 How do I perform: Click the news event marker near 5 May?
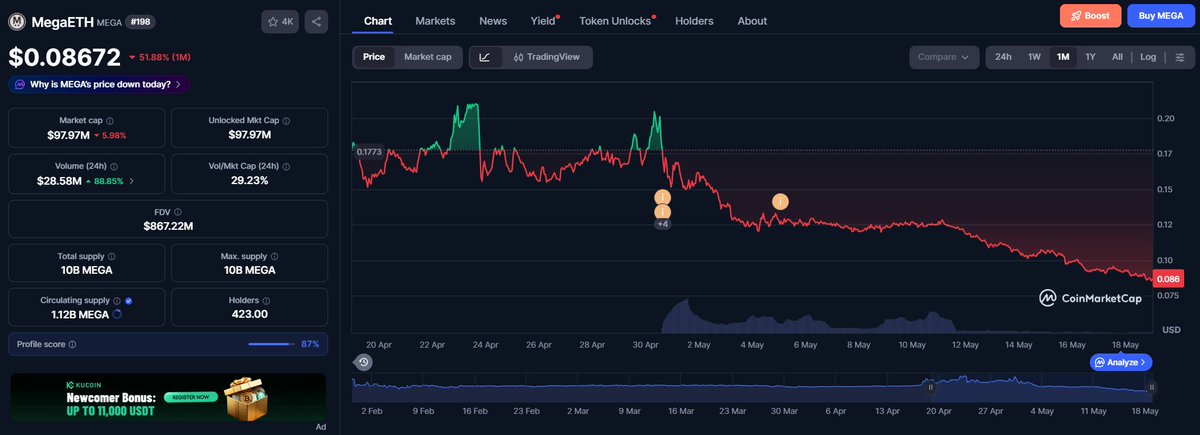tap(780, 201)
